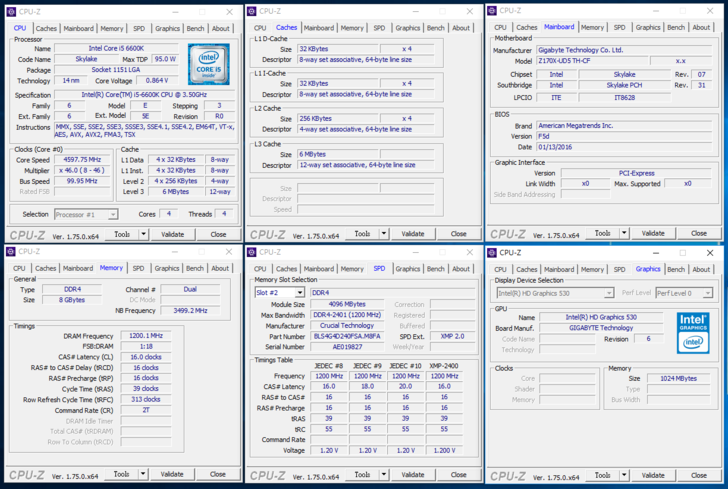
Task: Select the Mainboard tab in the Caches window
Action: coord(319,28)
